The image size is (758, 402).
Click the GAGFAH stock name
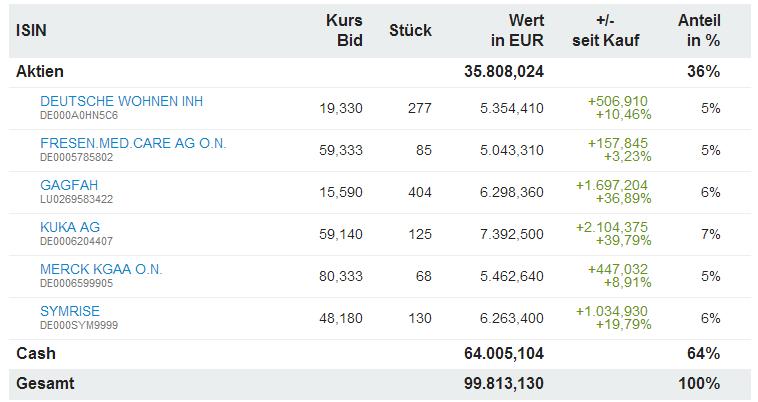pos(69,185)
